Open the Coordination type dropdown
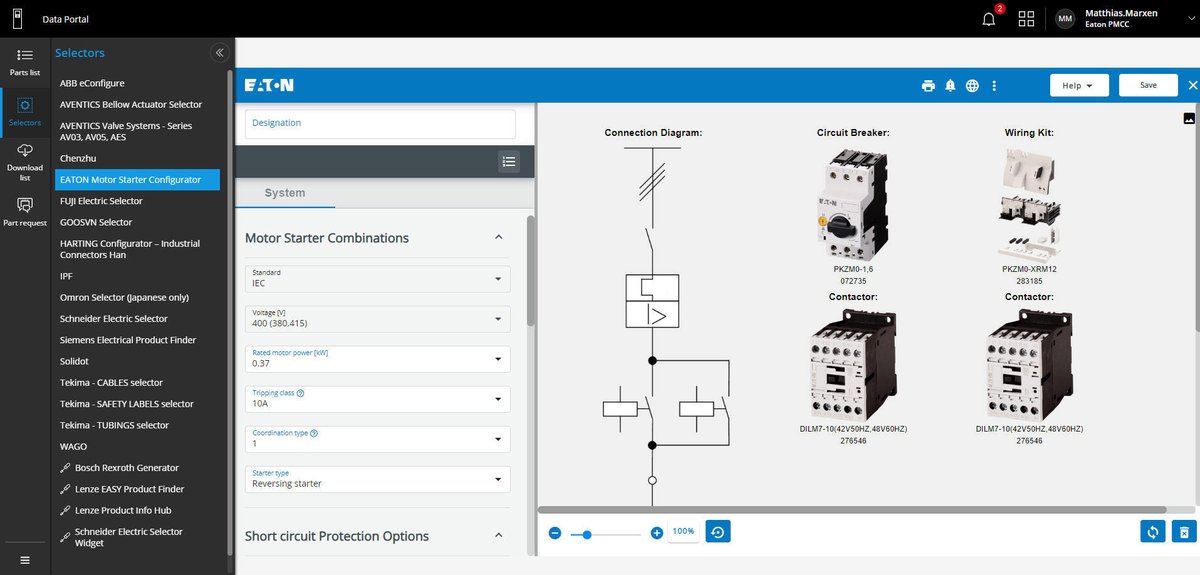This screenshot has width=1200, height=575. tap(378, 439)
